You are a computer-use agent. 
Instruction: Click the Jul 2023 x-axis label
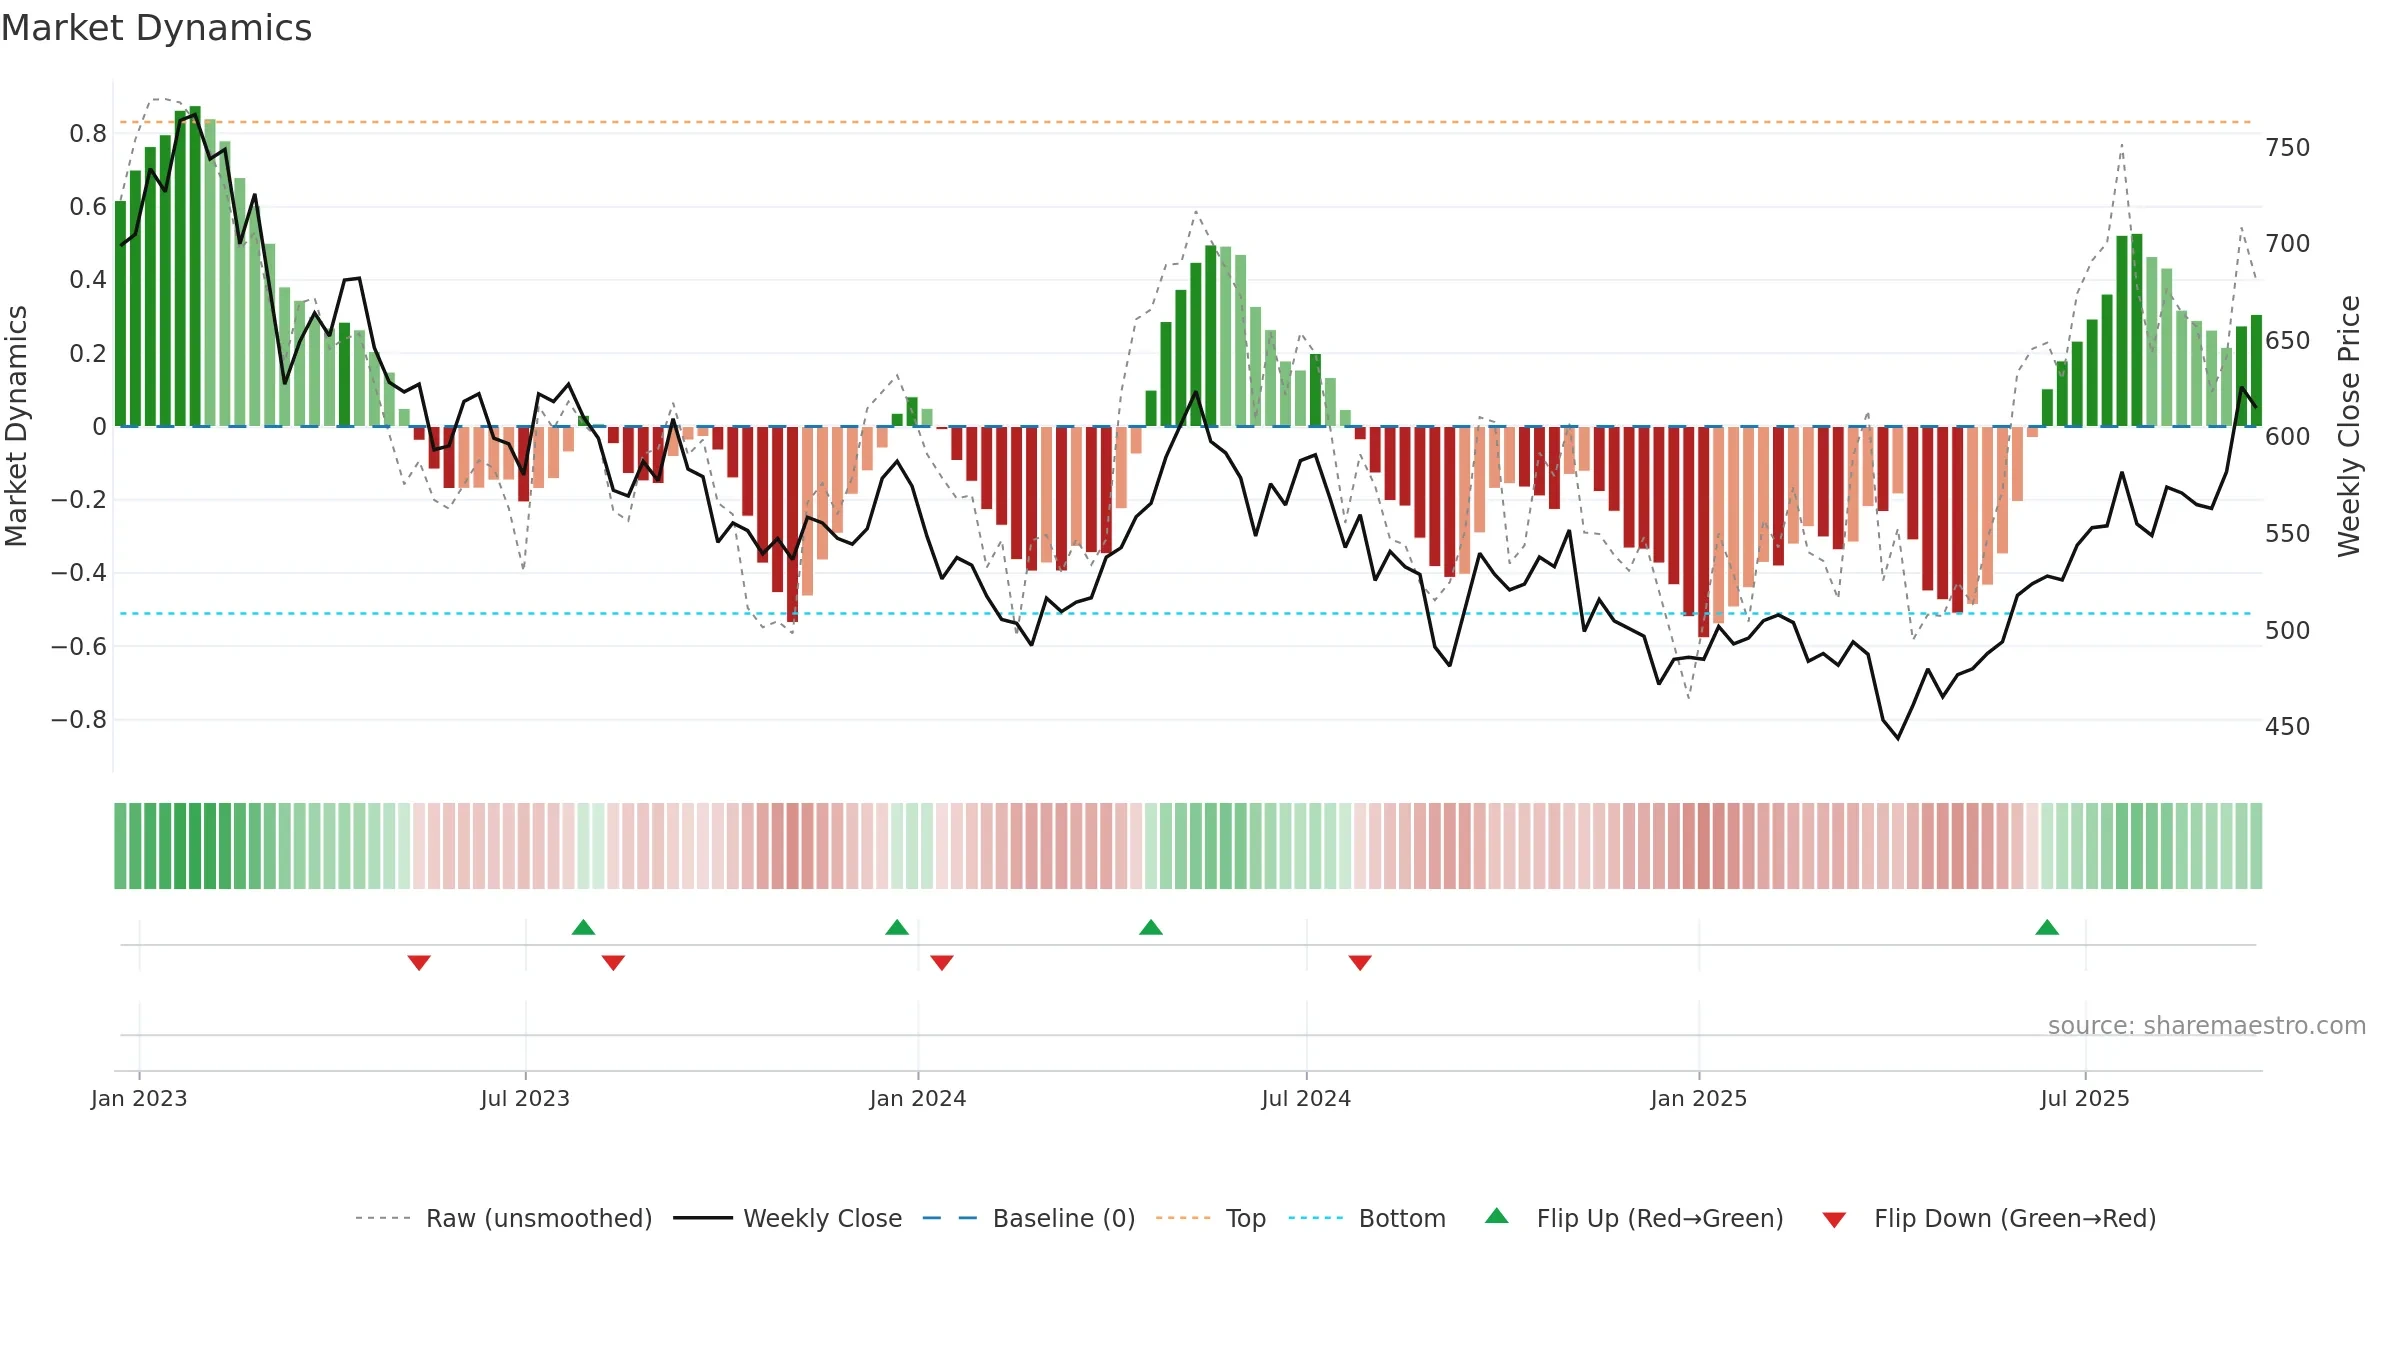525,1098
